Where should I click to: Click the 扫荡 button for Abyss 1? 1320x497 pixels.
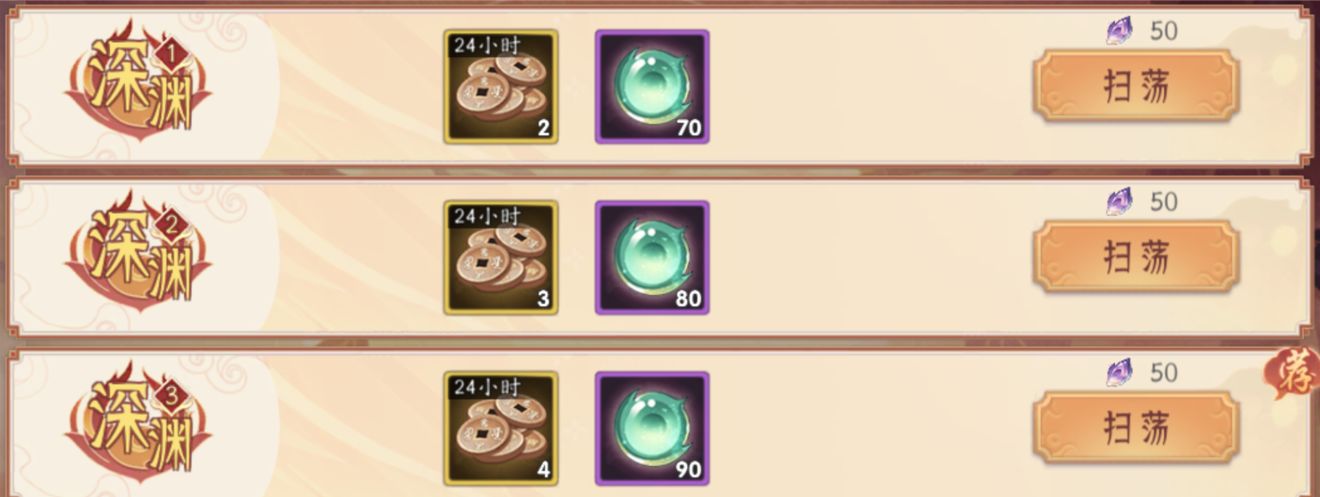pyautogui.click(x=1136, y=87)
